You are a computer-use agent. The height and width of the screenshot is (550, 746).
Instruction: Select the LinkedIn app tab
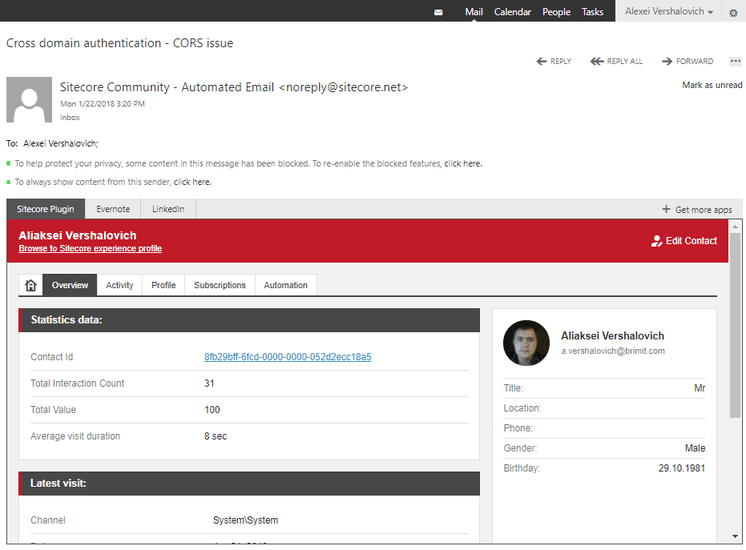click(168, 209)
